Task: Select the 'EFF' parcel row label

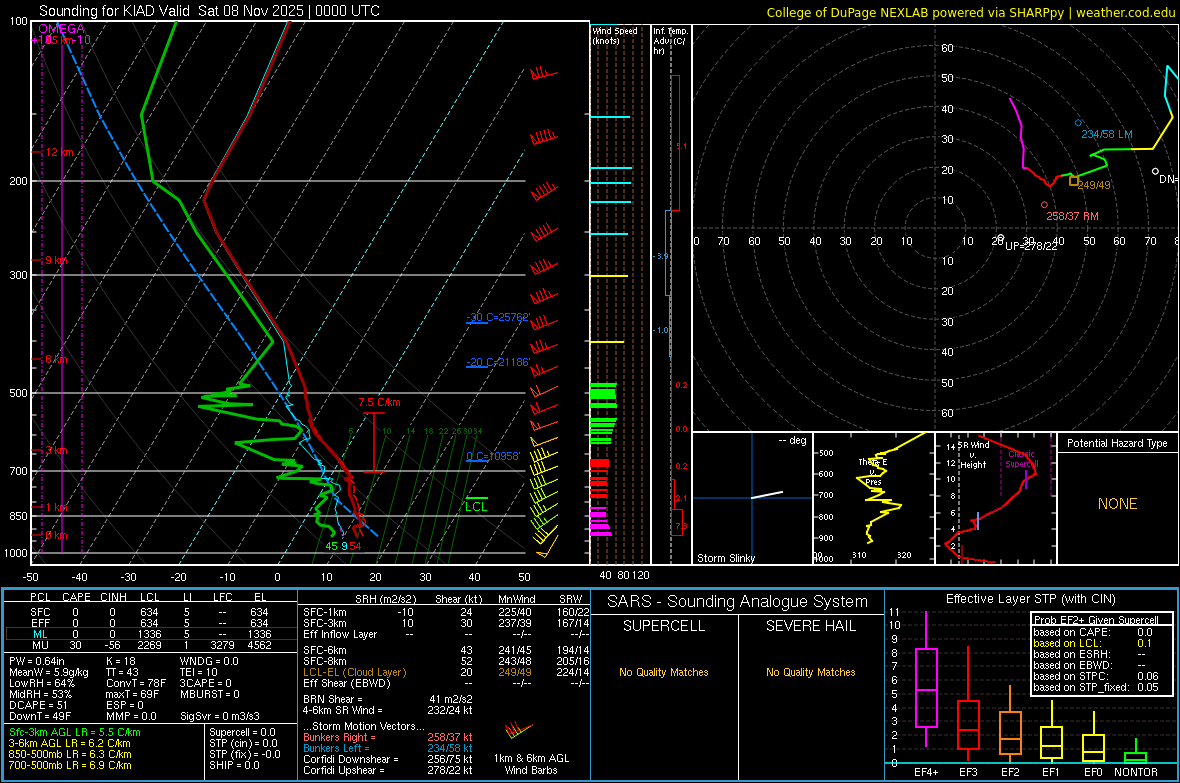Action: pos(40,623)
